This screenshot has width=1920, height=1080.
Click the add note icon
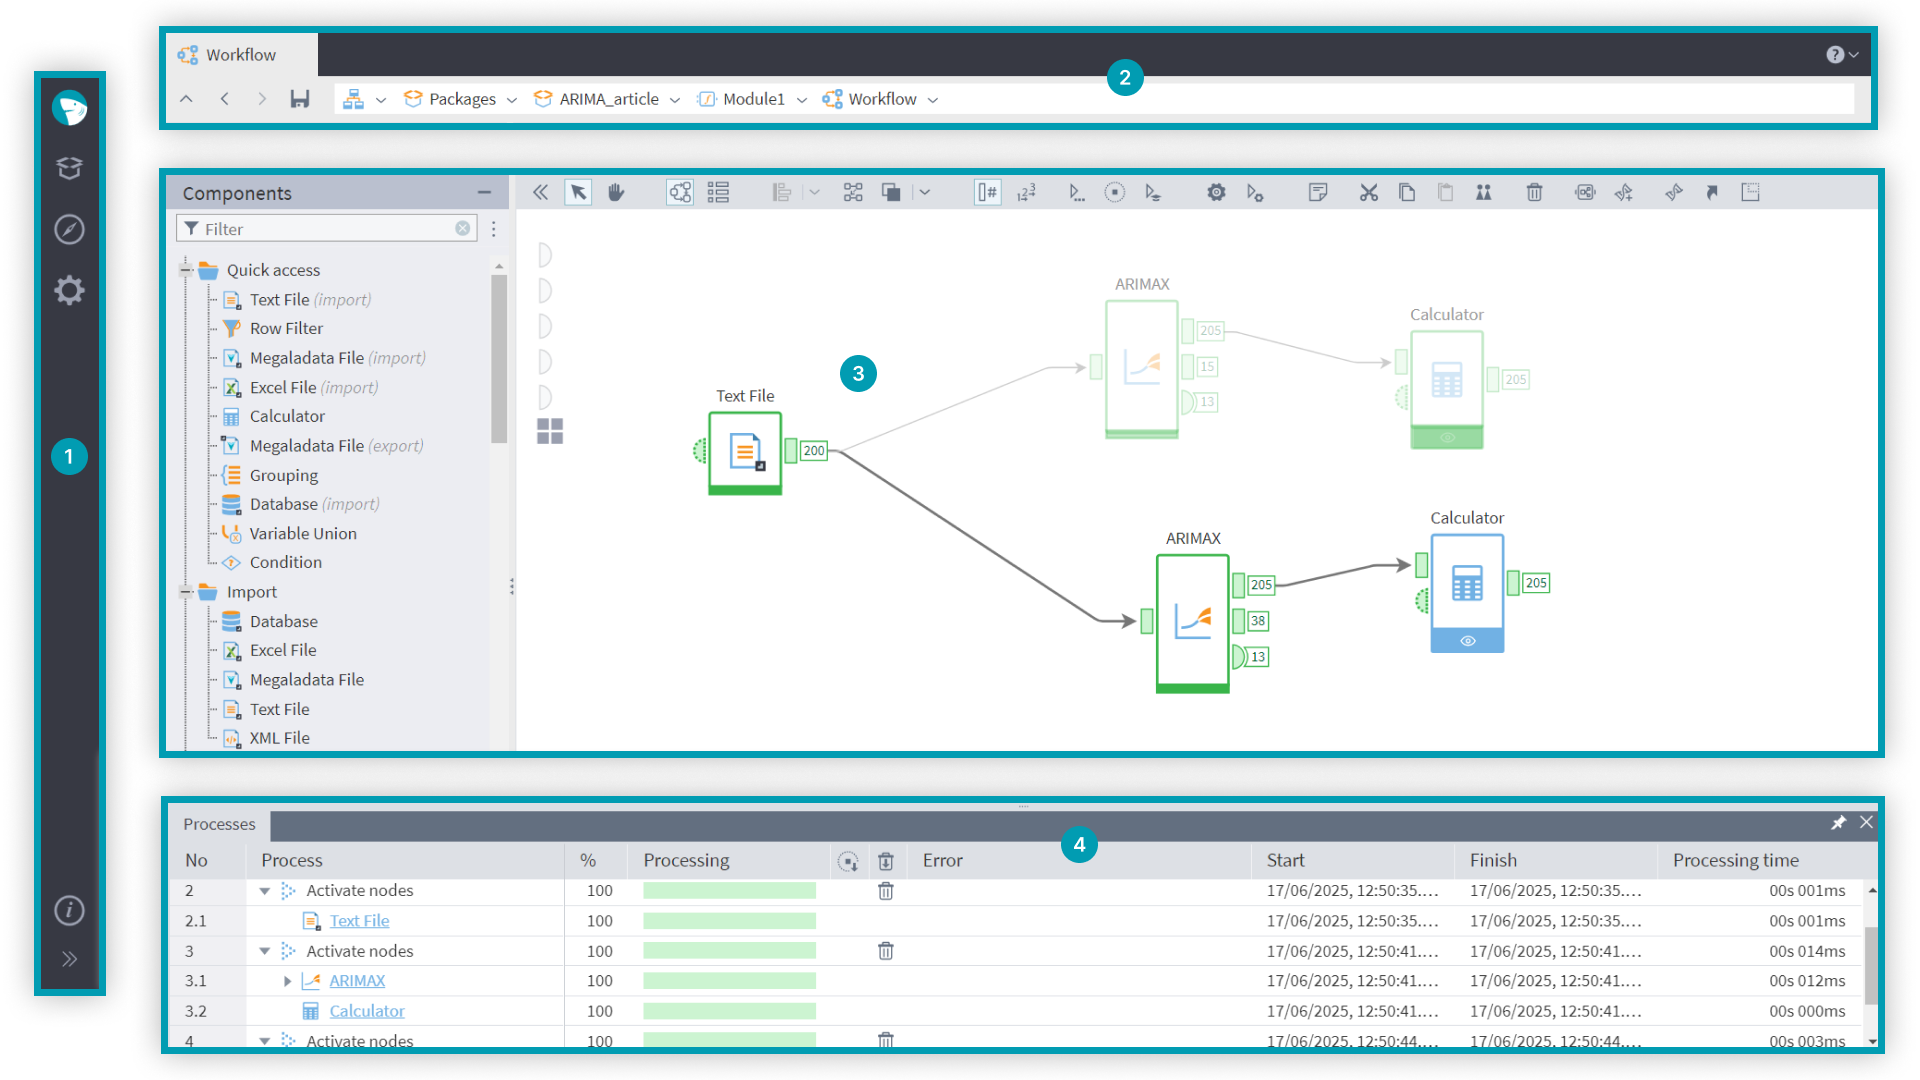[x=1318, y=192]
